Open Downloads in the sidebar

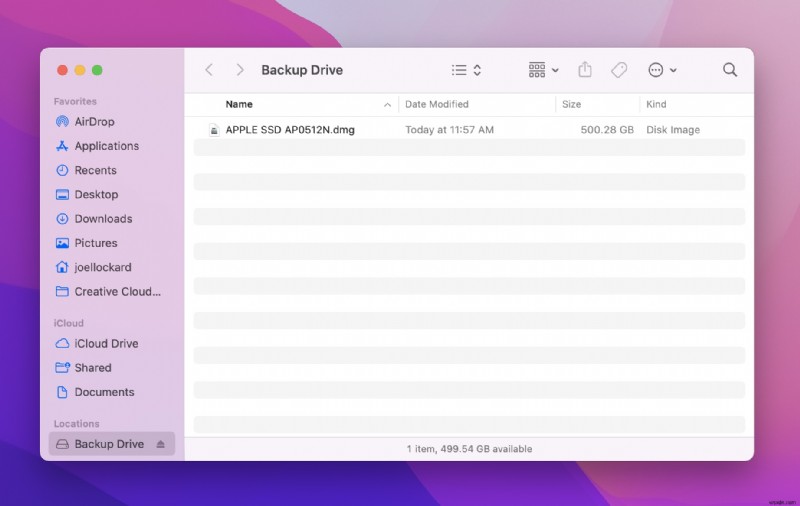pyautogui.click(x=94, y=219)
